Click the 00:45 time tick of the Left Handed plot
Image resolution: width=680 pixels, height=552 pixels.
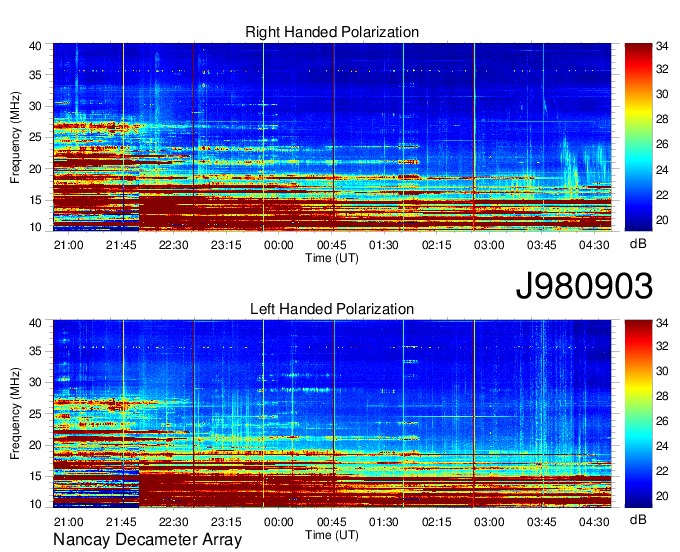pyautogui.click(x=331, y=522)
